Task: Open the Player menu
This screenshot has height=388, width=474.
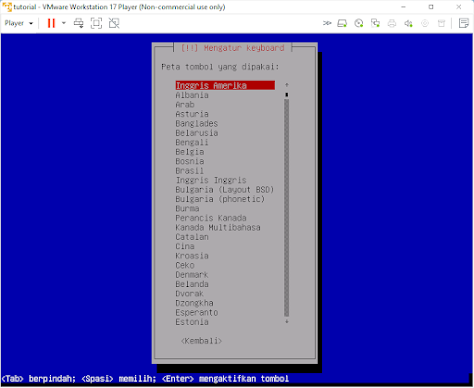Action: pos(19,23)
